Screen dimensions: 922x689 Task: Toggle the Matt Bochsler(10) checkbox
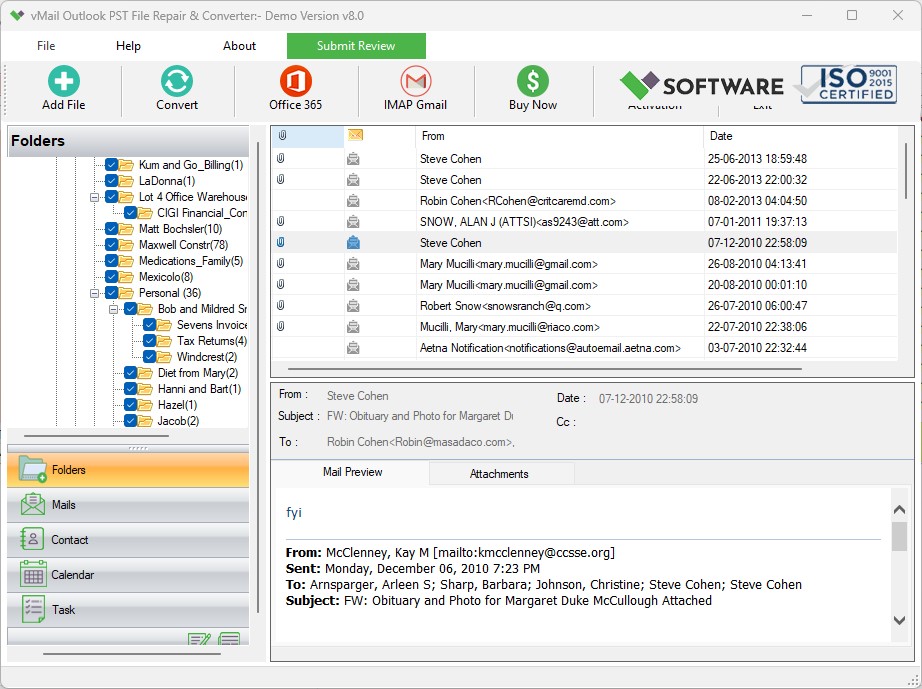point(111,229)
